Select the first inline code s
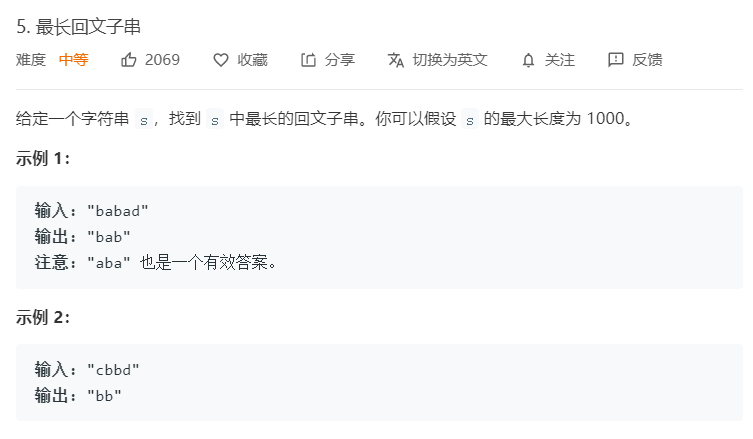753x439 pixels. pos(144,119)
